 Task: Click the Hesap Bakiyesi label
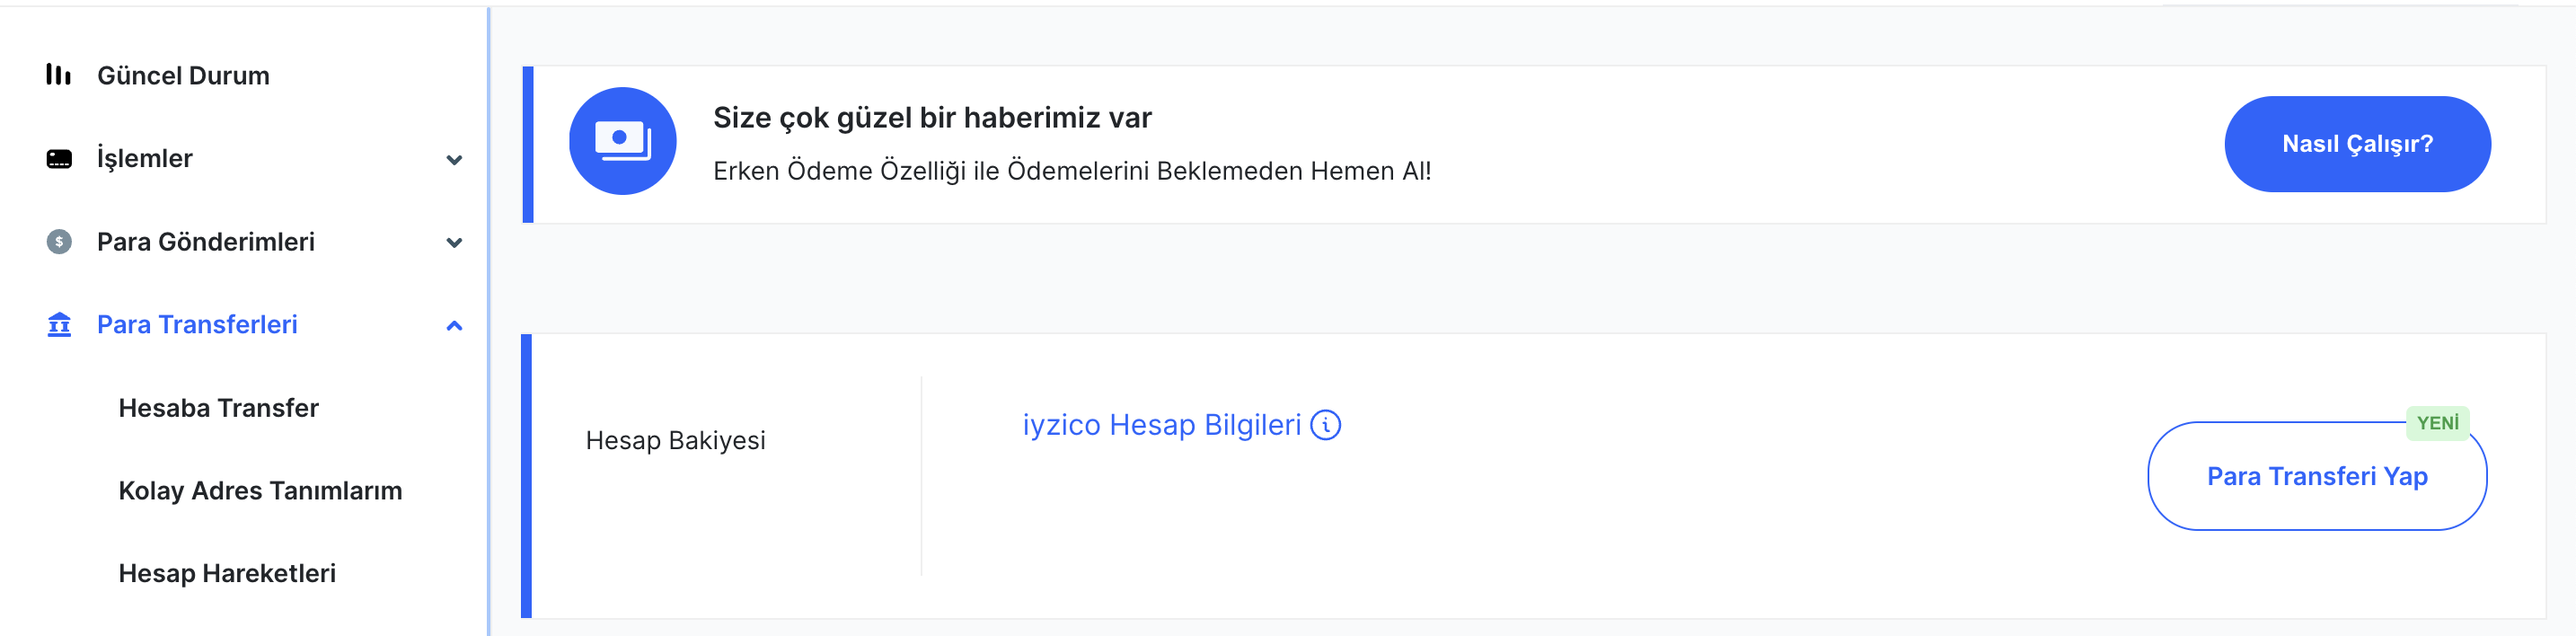pos(675,441)
